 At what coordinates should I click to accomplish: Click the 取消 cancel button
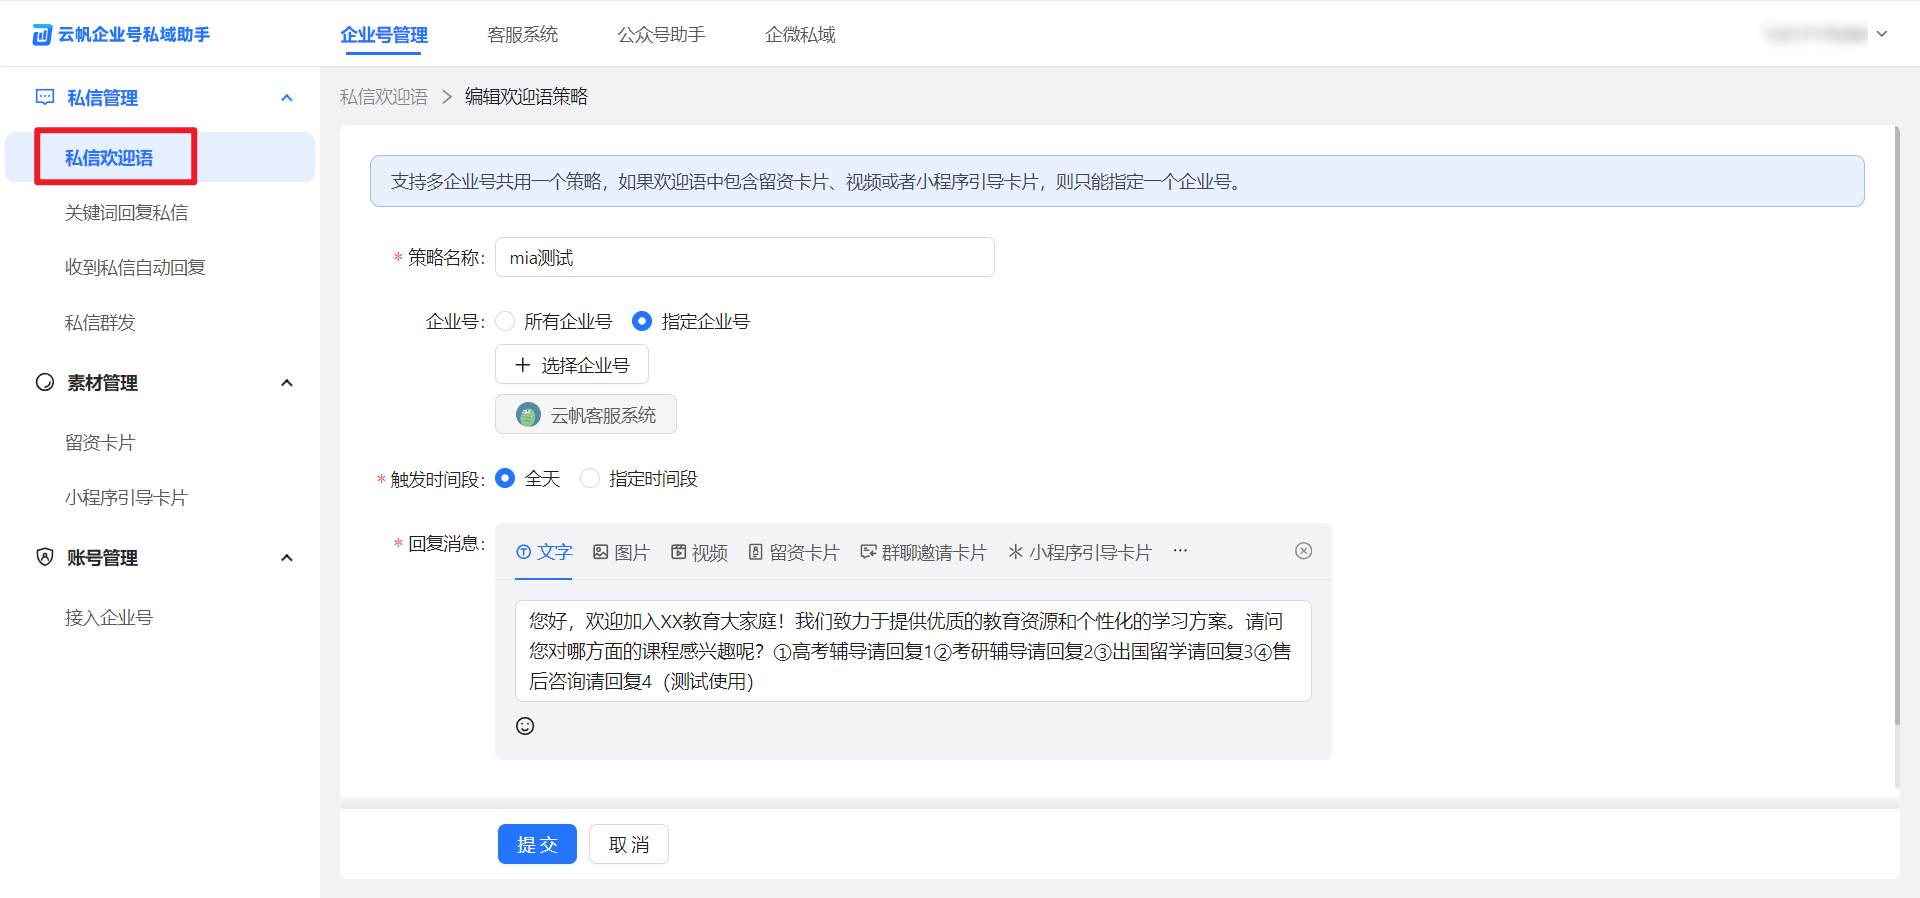(x=629, y=844)
